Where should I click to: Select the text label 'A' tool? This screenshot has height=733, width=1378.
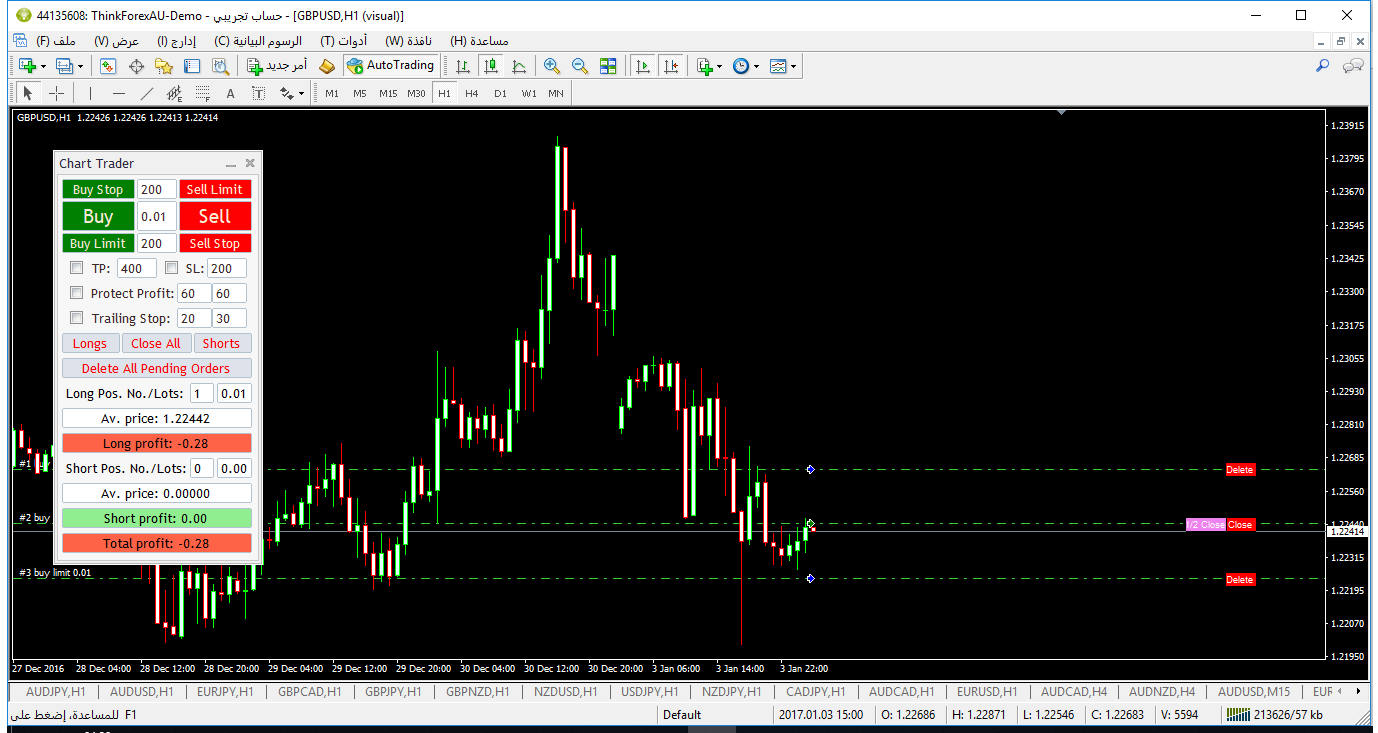pyautogui.click(x=230, y=93)
